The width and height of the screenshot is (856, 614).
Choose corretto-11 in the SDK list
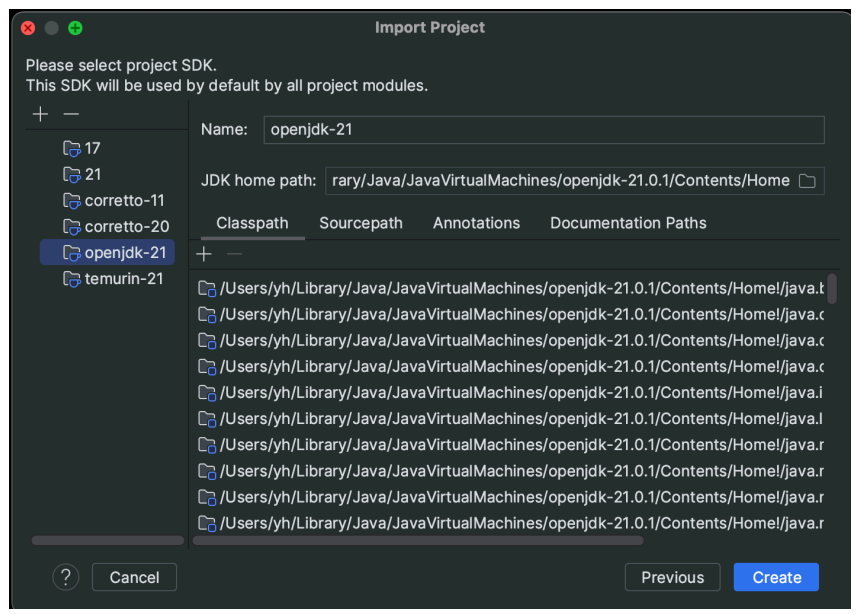[114, 200]
